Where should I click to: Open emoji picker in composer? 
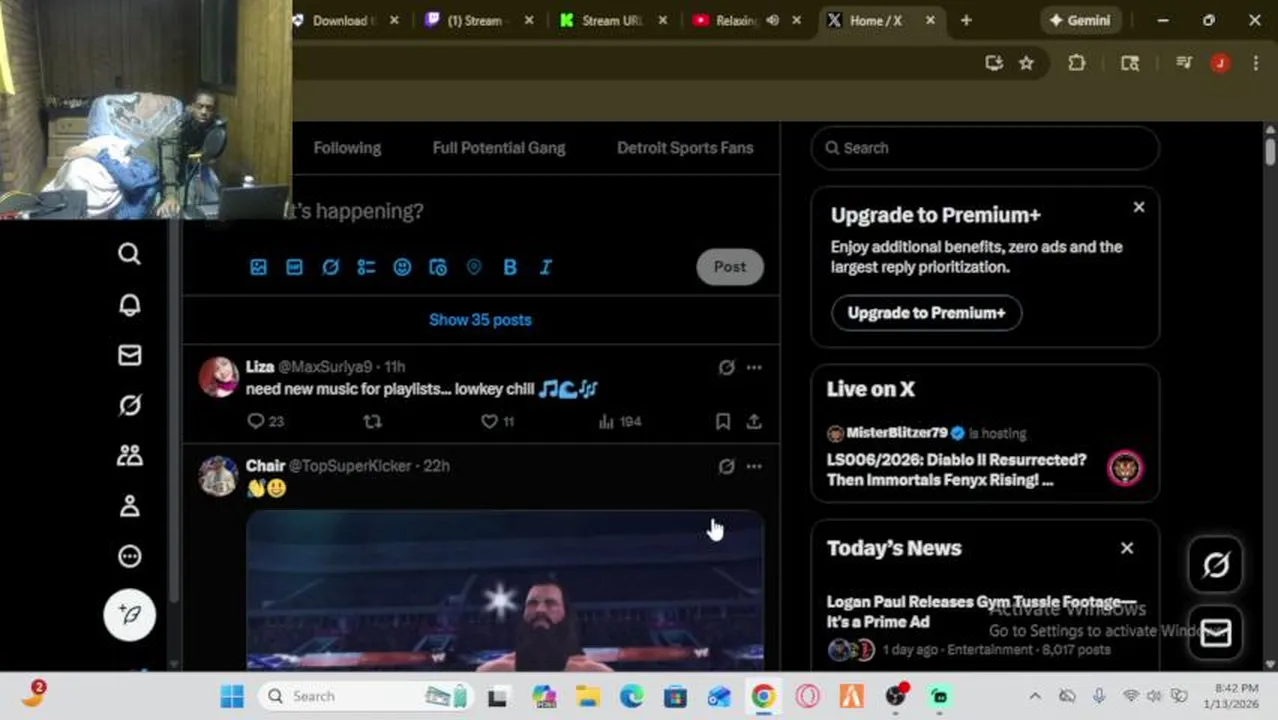[x=402, y=267]
